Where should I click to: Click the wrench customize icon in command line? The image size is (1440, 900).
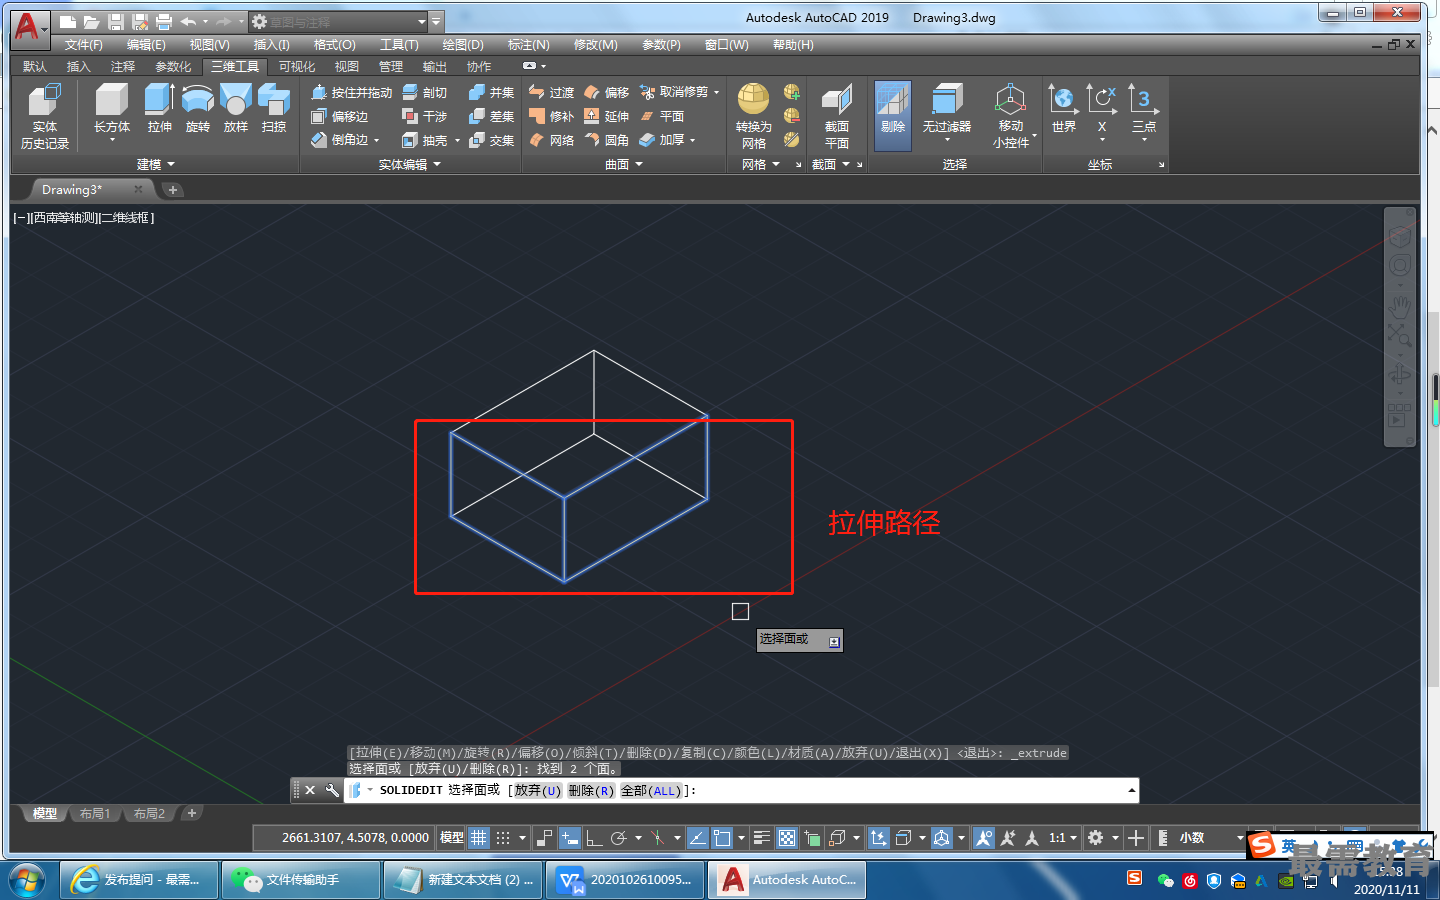coord(332,790)
